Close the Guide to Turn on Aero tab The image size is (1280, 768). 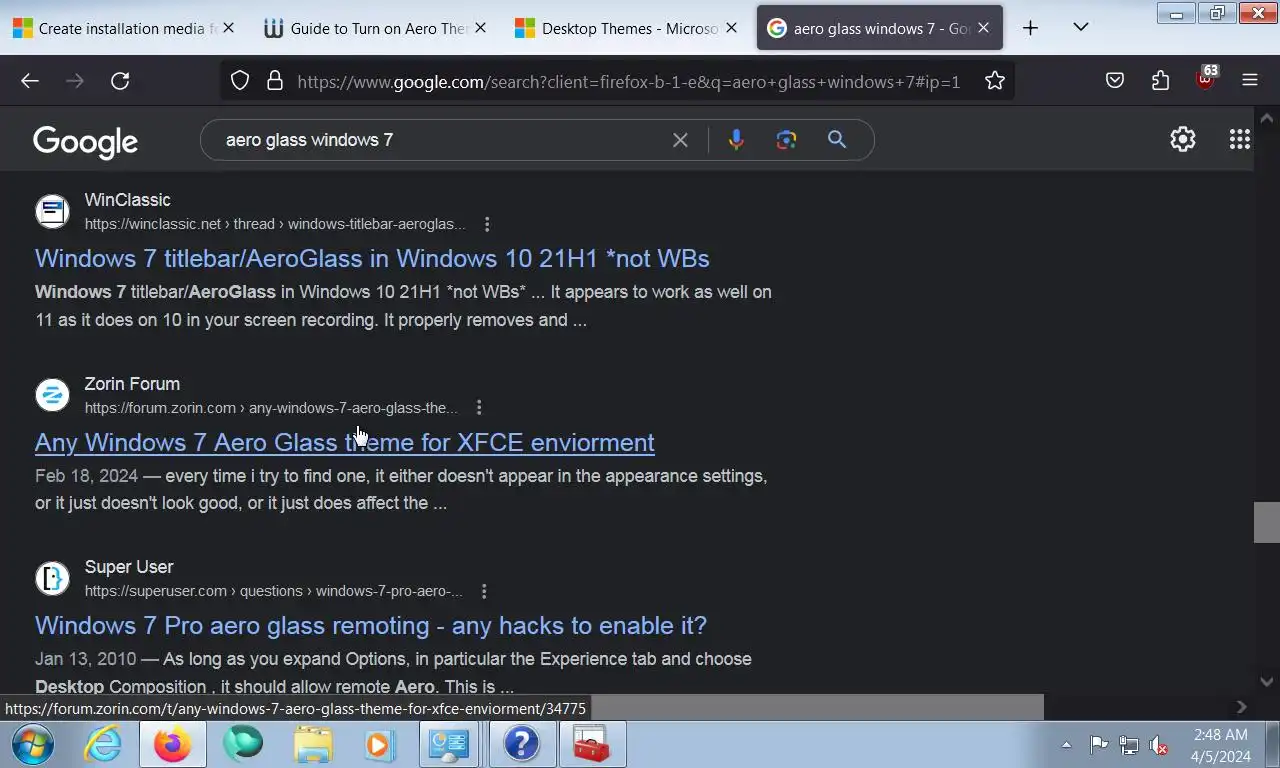pyautogui.click(x=480, y=28)
